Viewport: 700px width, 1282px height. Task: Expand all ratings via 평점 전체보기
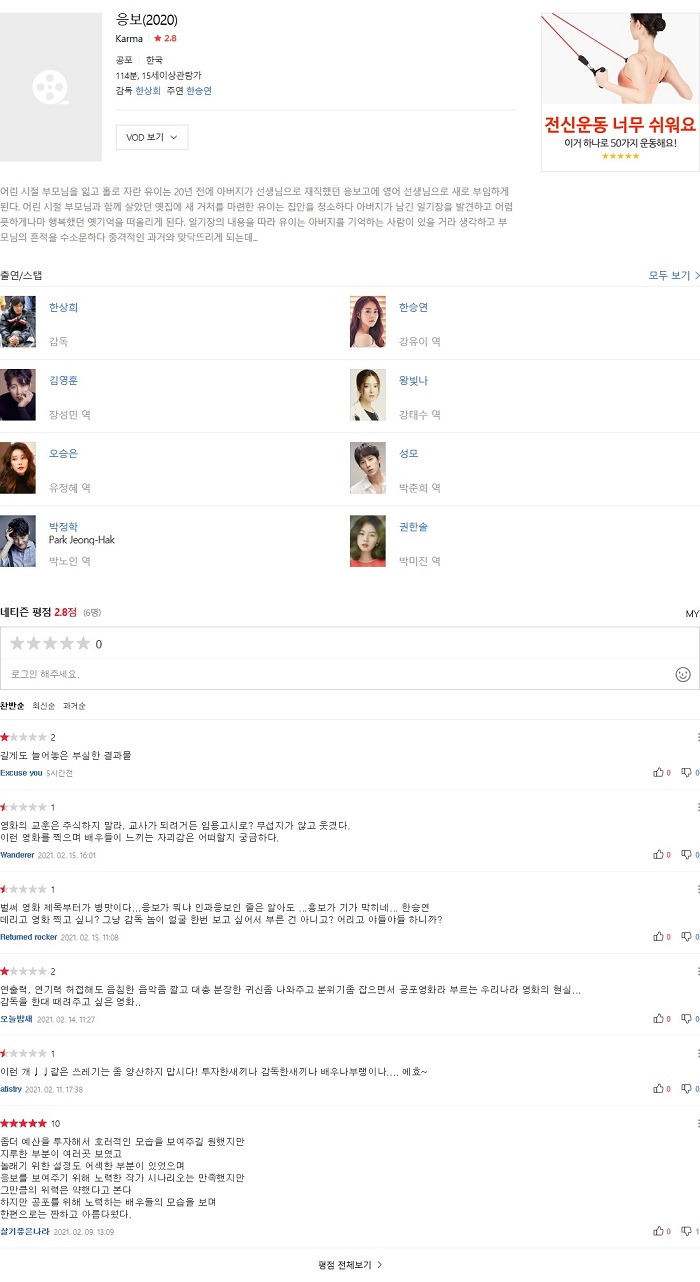point(350,1265)
